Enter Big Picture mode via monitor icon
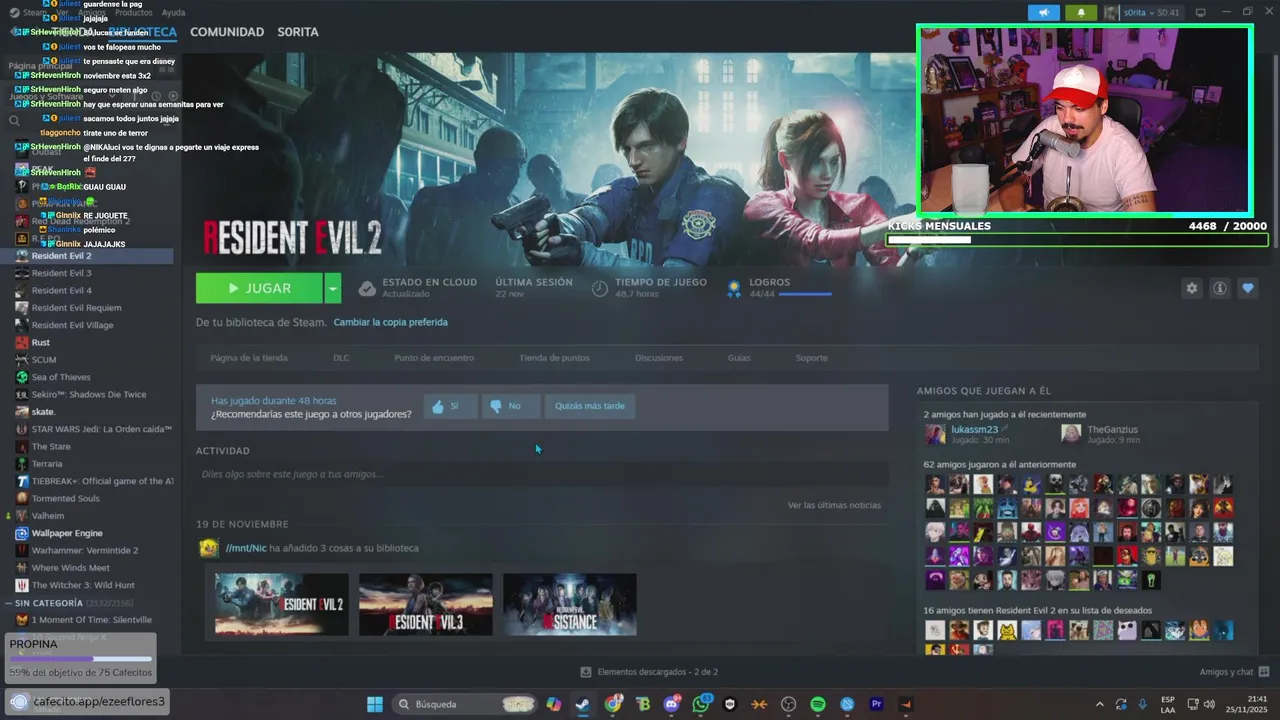The width and height of the screenshot is (1280, 720). (x=1201, y=13)
